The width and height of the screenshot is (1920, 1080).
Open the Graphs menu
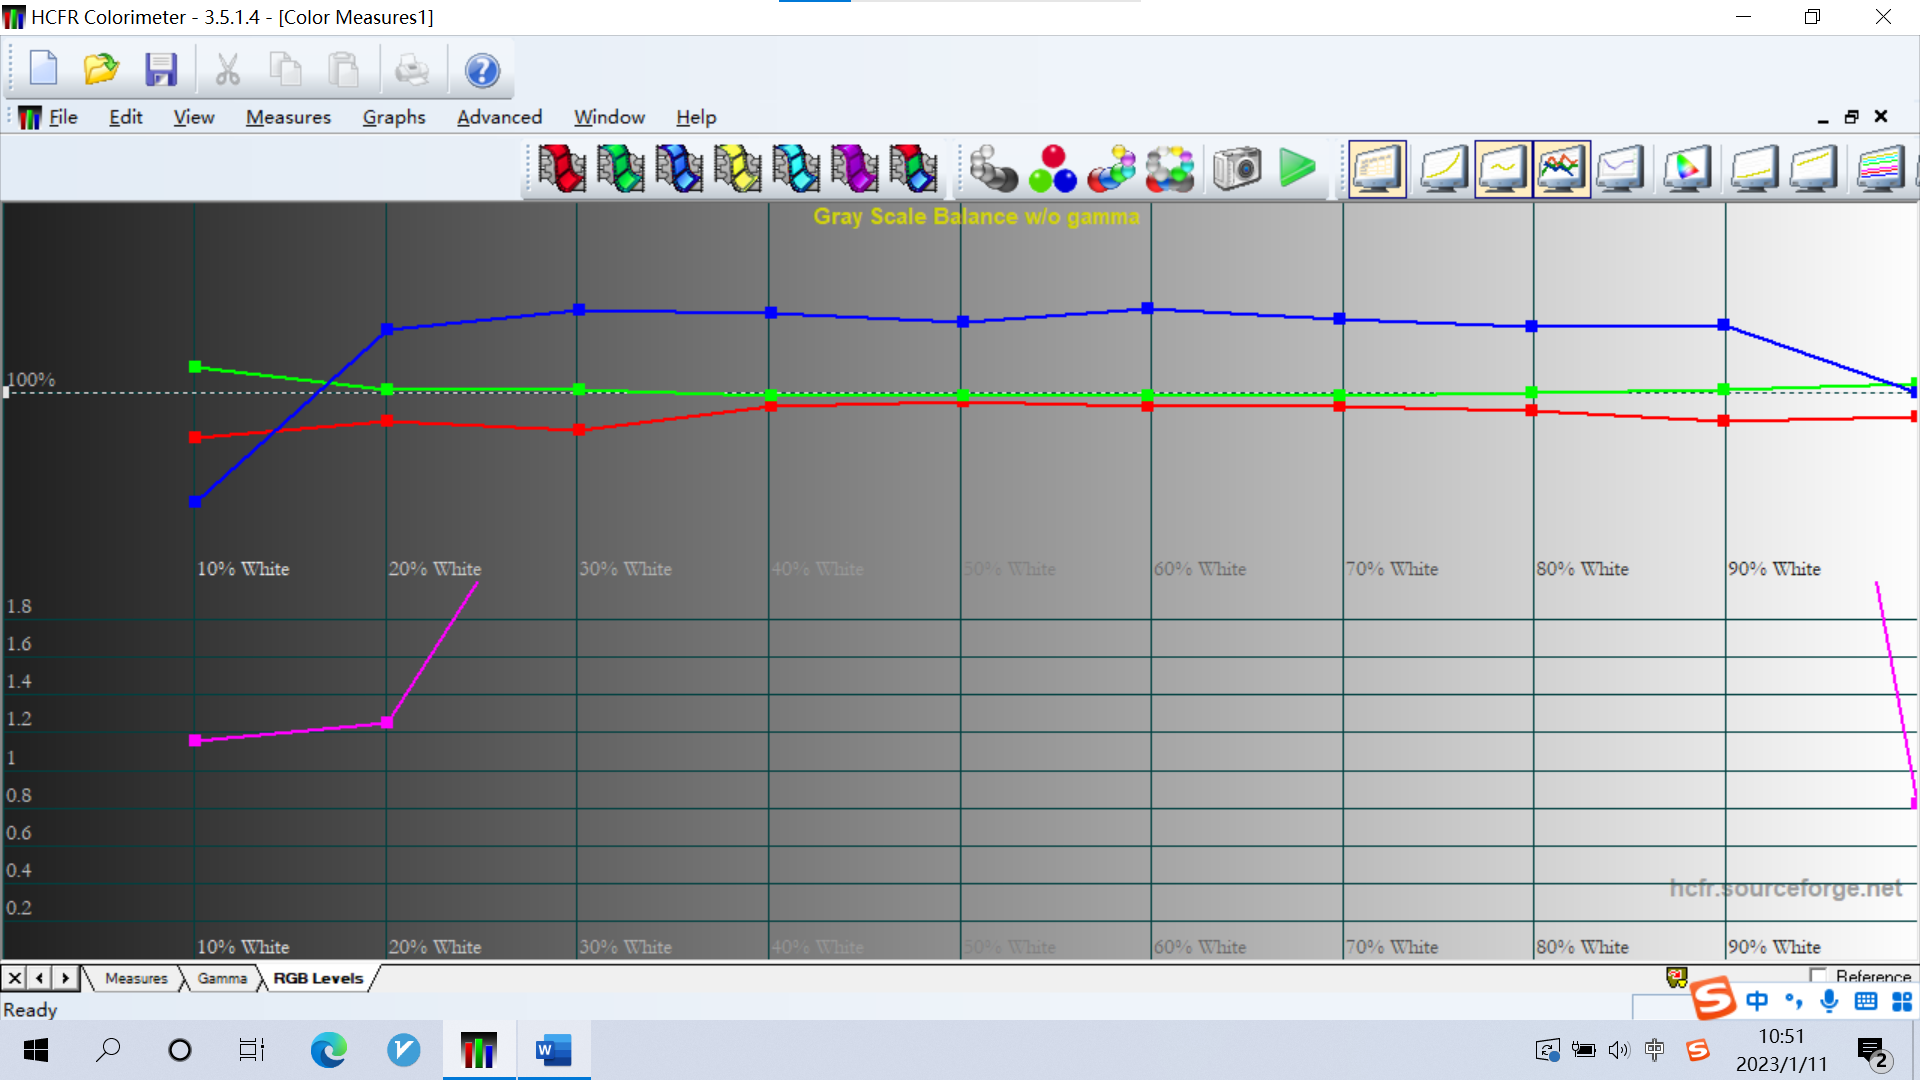tap(394, 117)
